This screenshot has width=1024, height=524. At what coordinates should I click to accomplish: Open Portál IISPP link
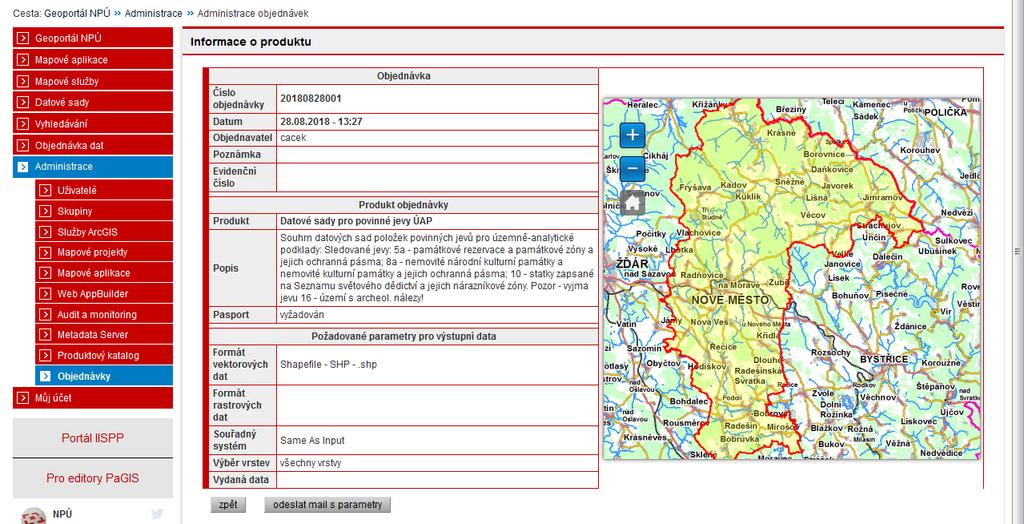(x=93, y=438)
